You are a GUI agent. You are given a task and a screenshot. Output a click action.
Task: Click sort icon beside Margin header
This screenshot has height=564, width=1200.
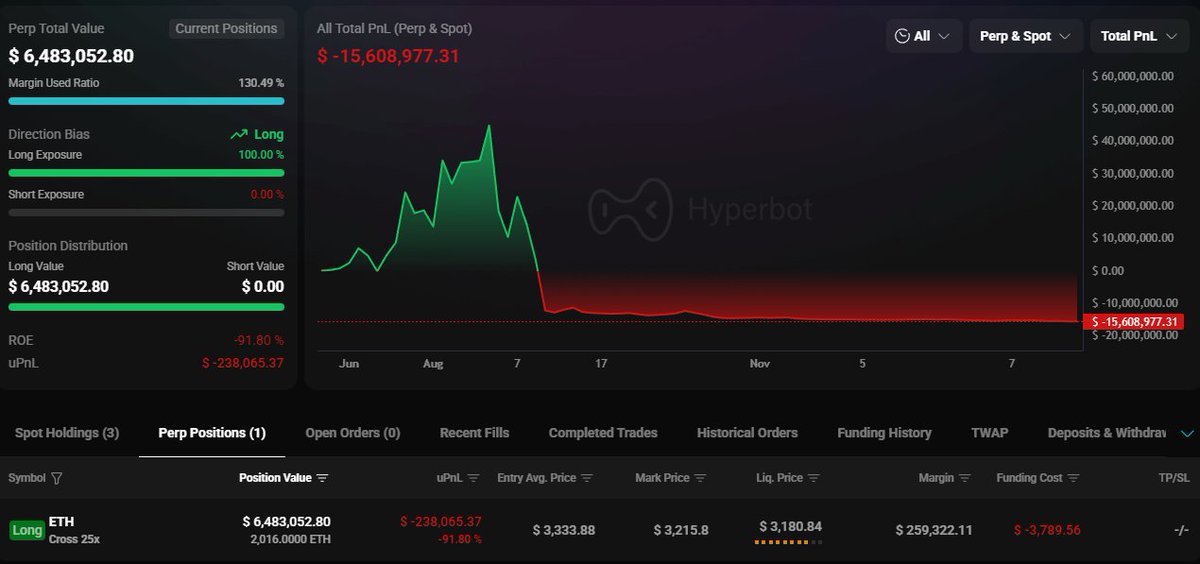pos(965,479)
